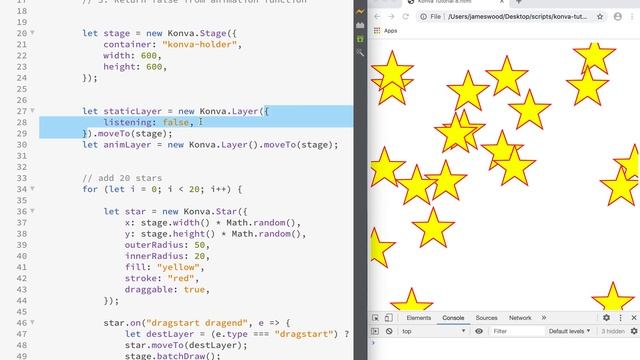640x360 pixels.
Task: Open a new browser tab
Action: click(519, 2)
